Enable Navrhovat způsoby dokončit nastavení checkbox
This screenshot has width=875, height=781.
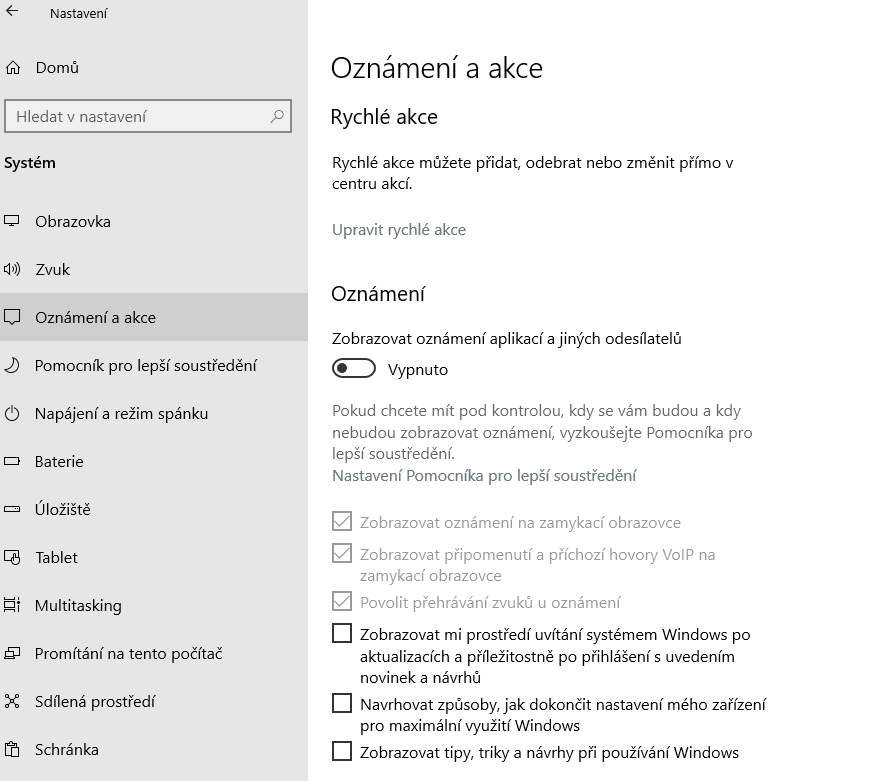pos(342,703)
